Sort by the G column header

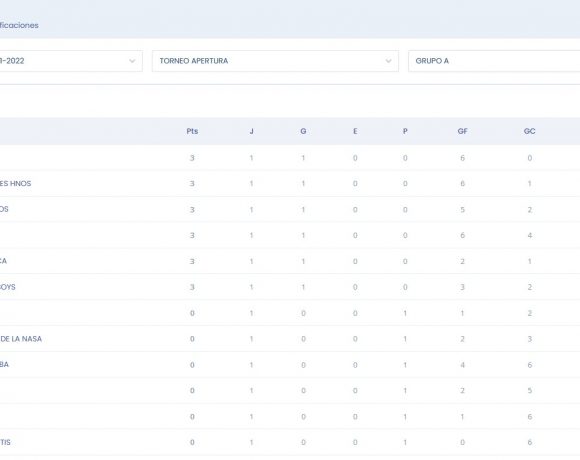[303, 131]
